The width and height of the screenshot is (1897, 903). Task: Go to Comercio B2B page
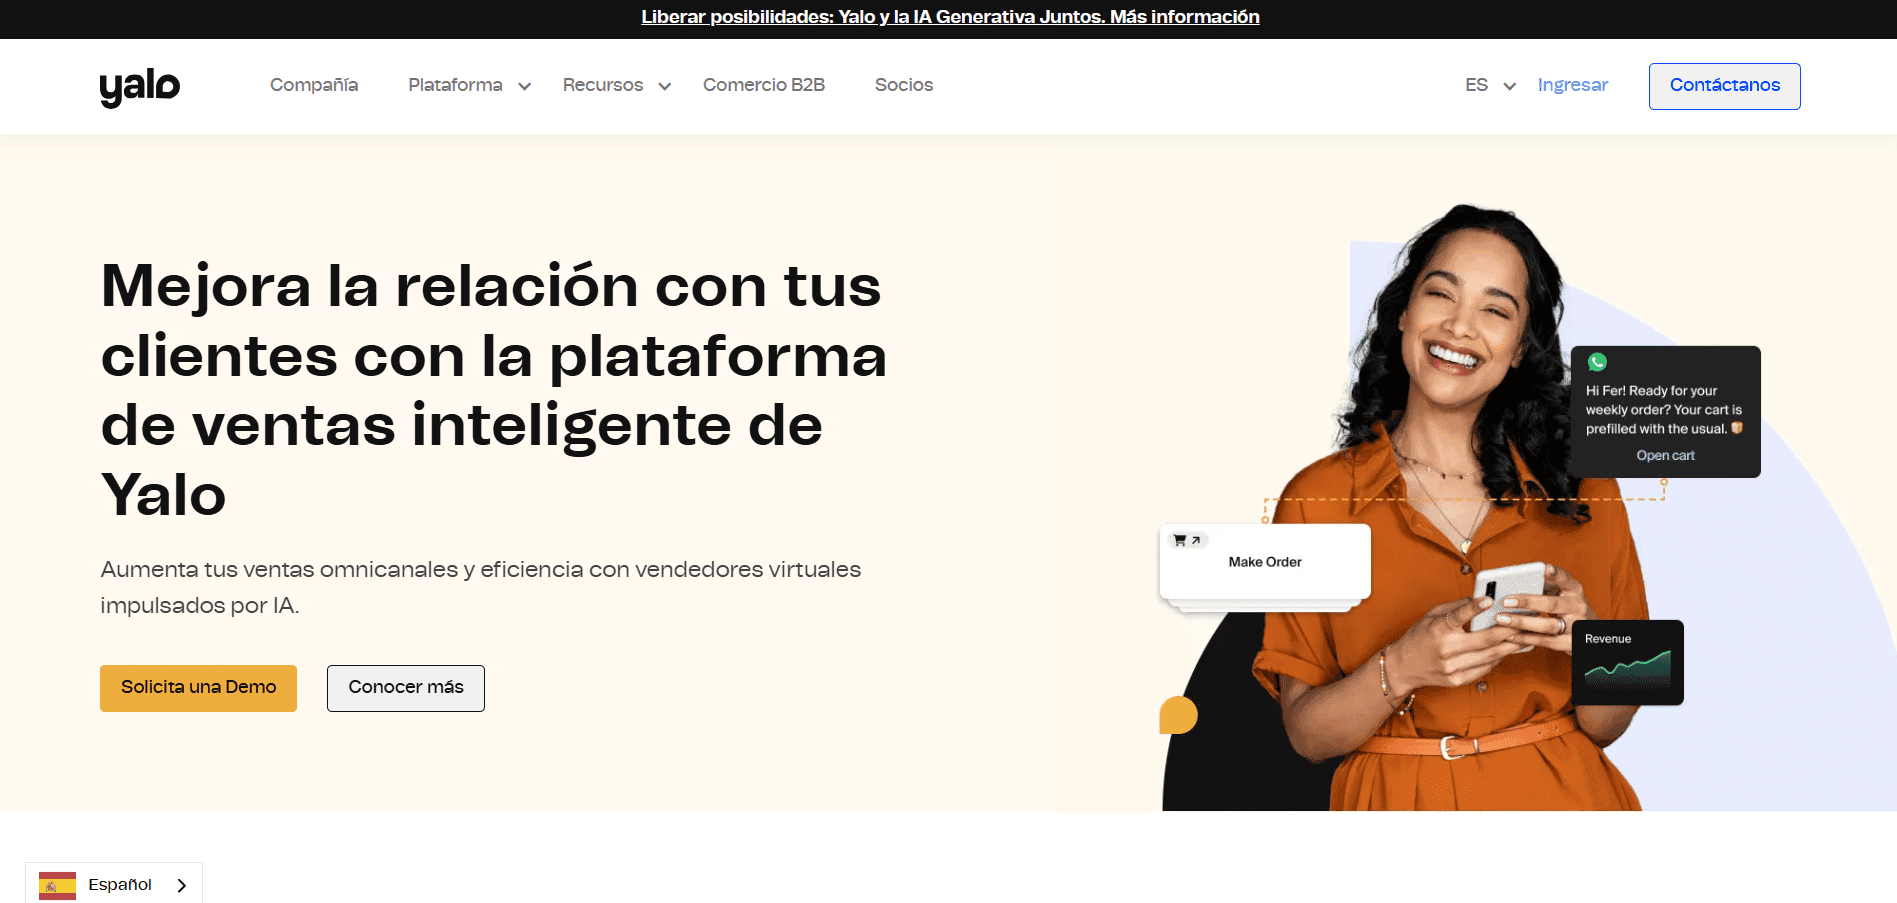pos(763,85)
